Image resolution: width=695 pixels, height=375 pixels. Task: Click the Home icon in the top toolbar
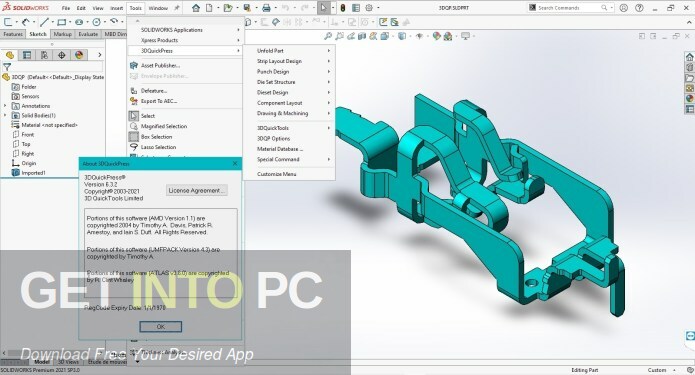tap(195, 8)
